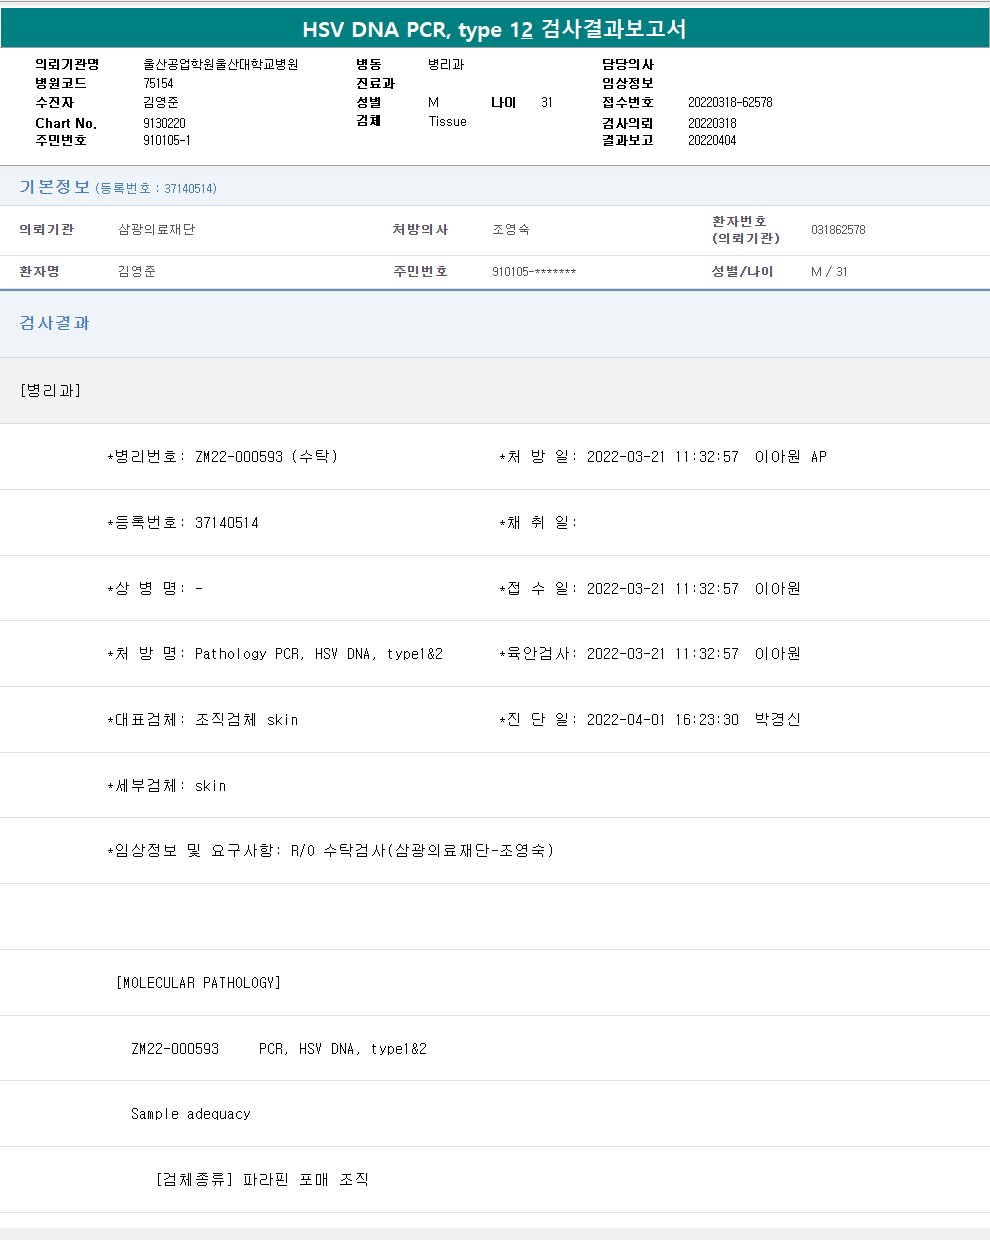Image resolution: width=990 pixels, height=1240 pixels.
Task: Click the 진단일 timestamp 2022-04-01 16:23:30
Action: point(662,720)
